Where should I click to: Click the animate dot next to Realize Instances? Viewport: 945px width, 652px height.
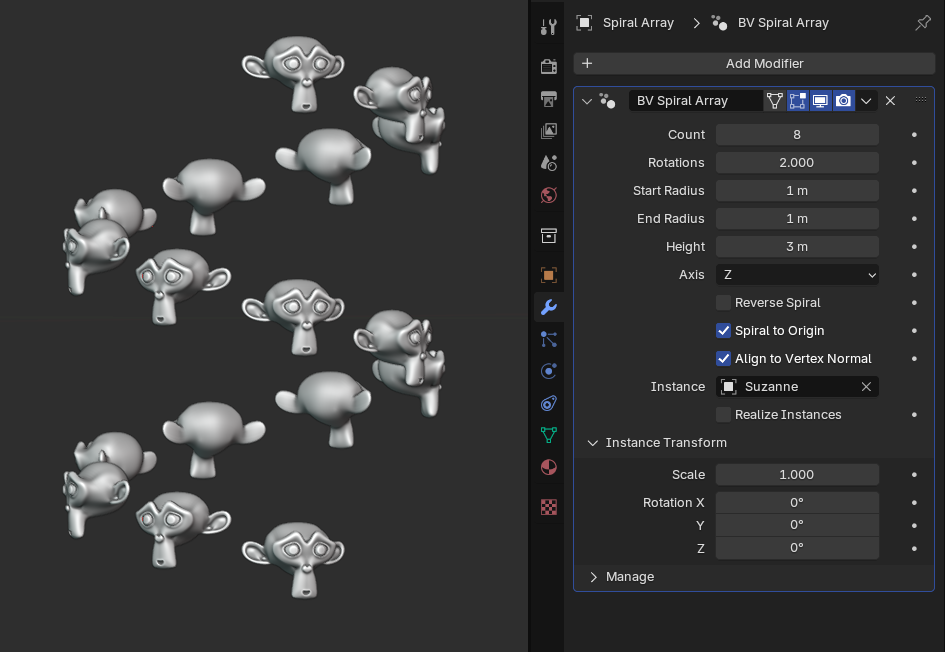pos(914,415)
